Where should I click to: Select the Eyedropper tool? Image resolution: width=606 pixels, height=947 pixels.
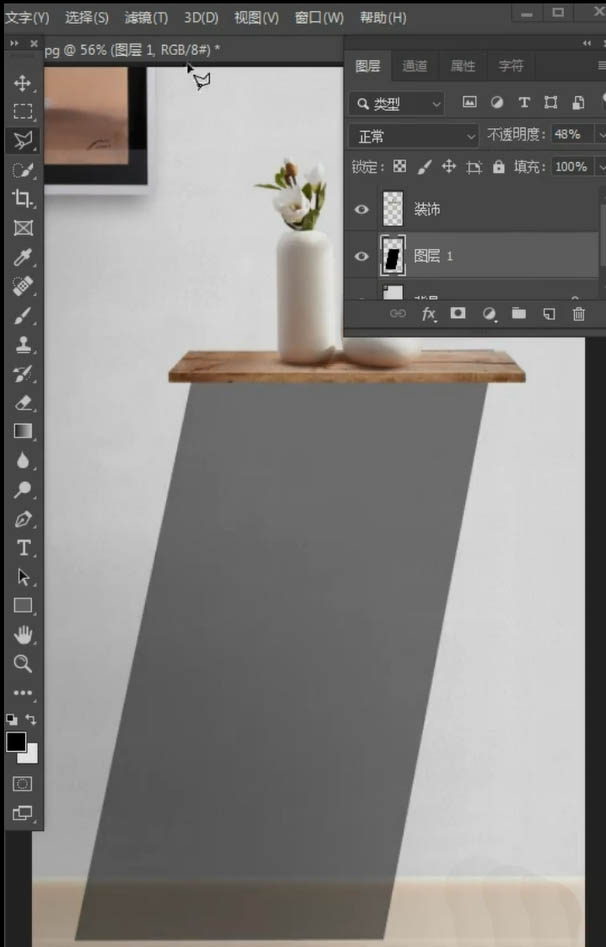[22, 257]
